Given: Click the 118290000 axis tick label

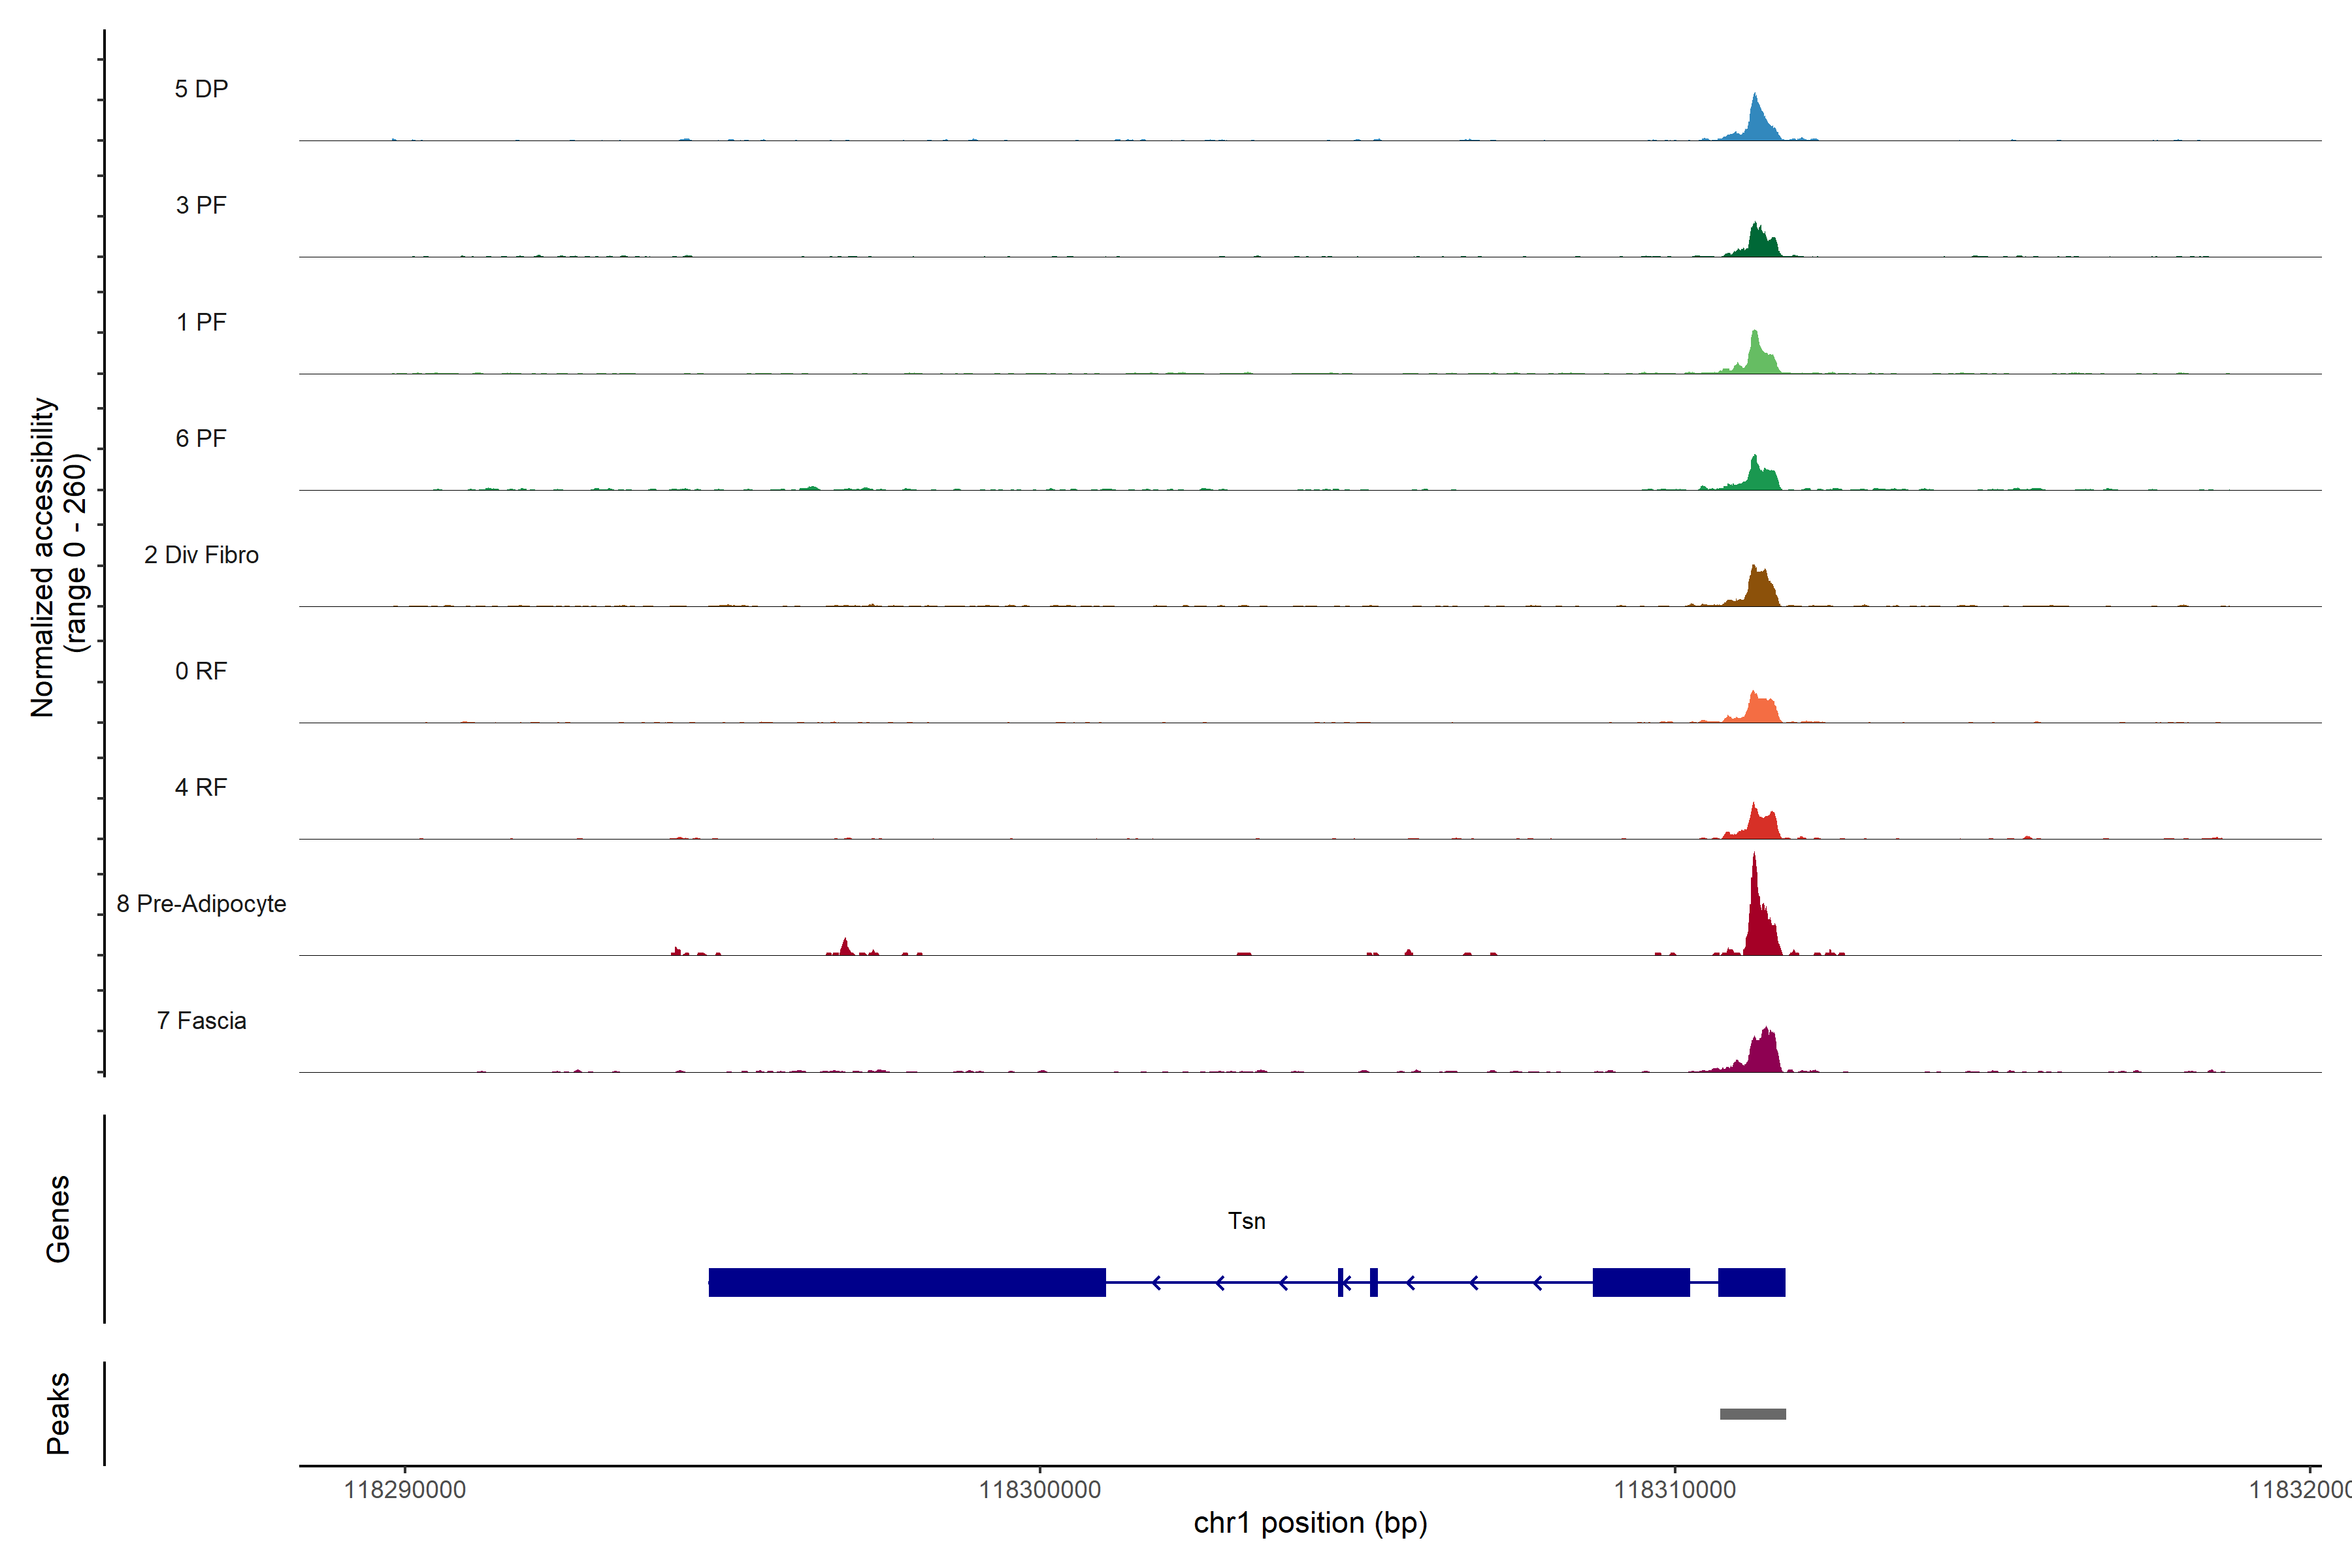Looking at the screenshot, I should 405,1490.
